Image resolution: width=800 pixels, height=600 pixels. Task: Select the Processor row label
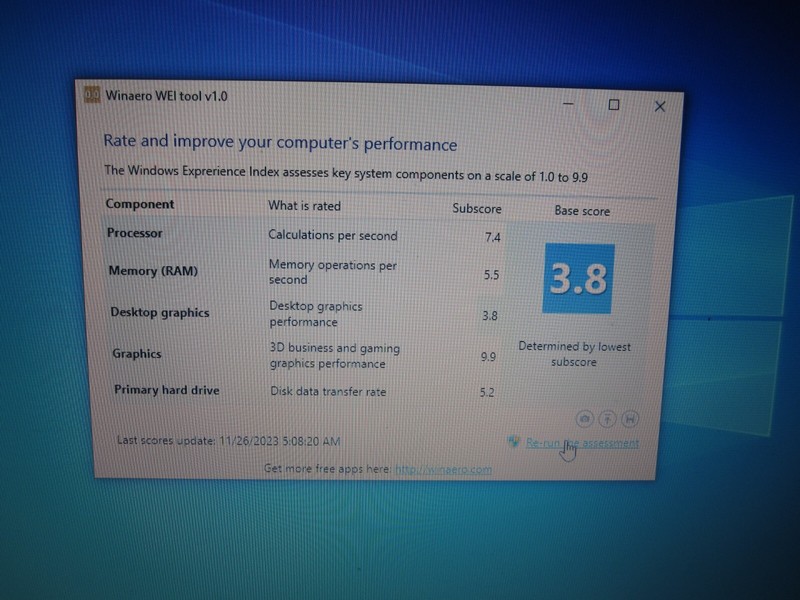click(x=135, y=233)
